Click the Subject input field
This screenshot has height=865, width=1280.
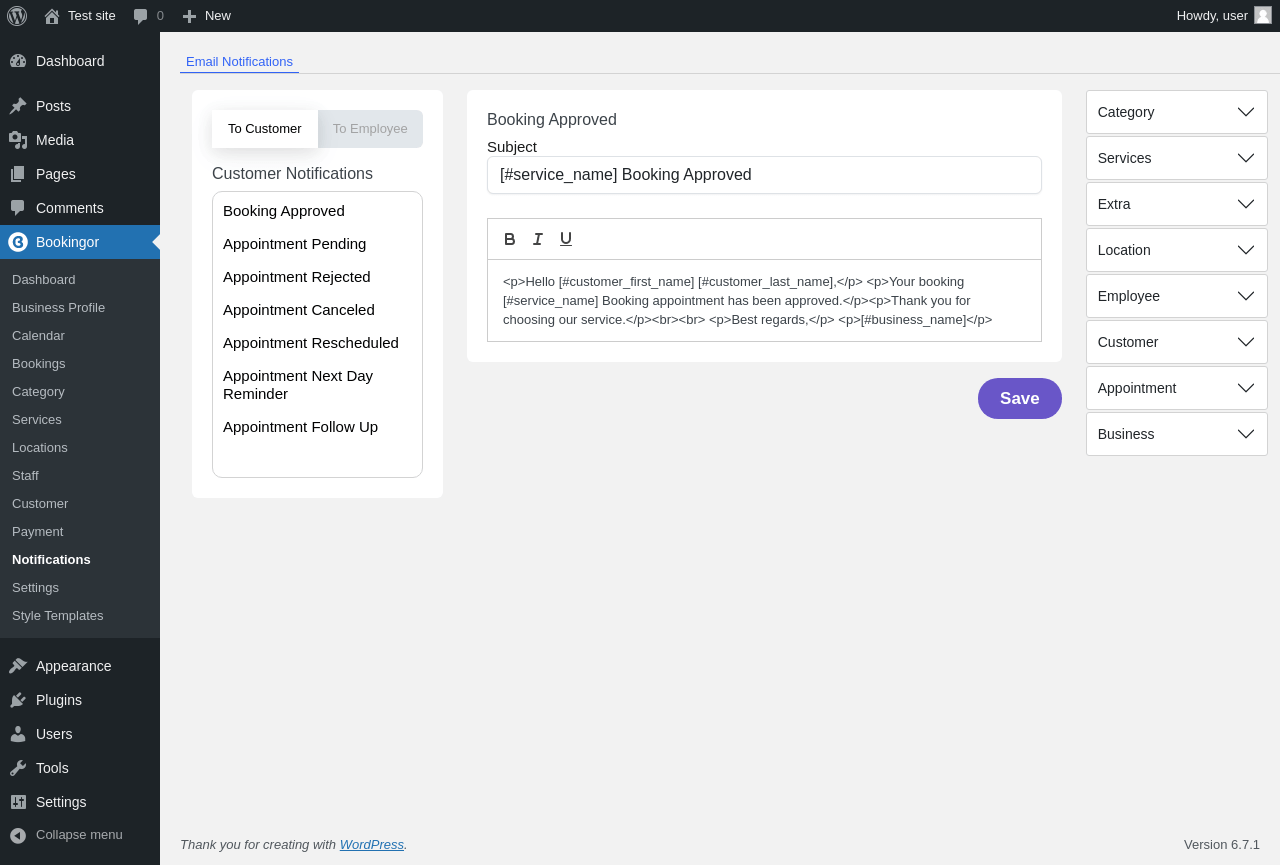pos(764,175)
